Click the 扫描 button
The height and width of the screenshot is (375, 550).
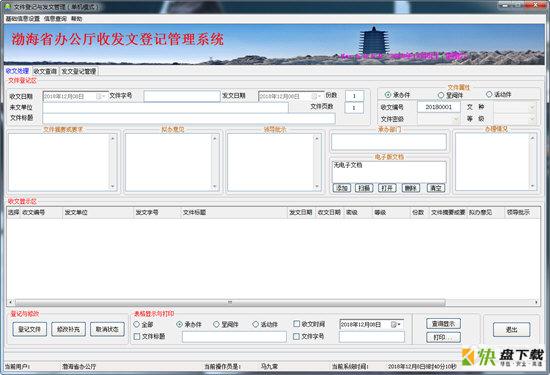click(x=364, y=188)
